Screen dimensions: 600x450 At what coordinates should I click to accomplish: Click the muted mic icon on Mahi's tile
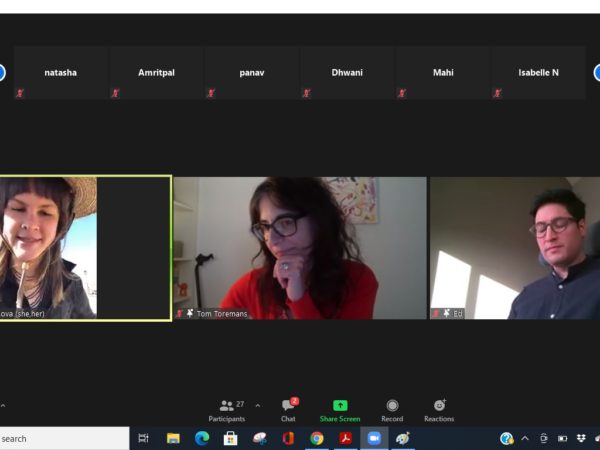[x=401, y=93]
